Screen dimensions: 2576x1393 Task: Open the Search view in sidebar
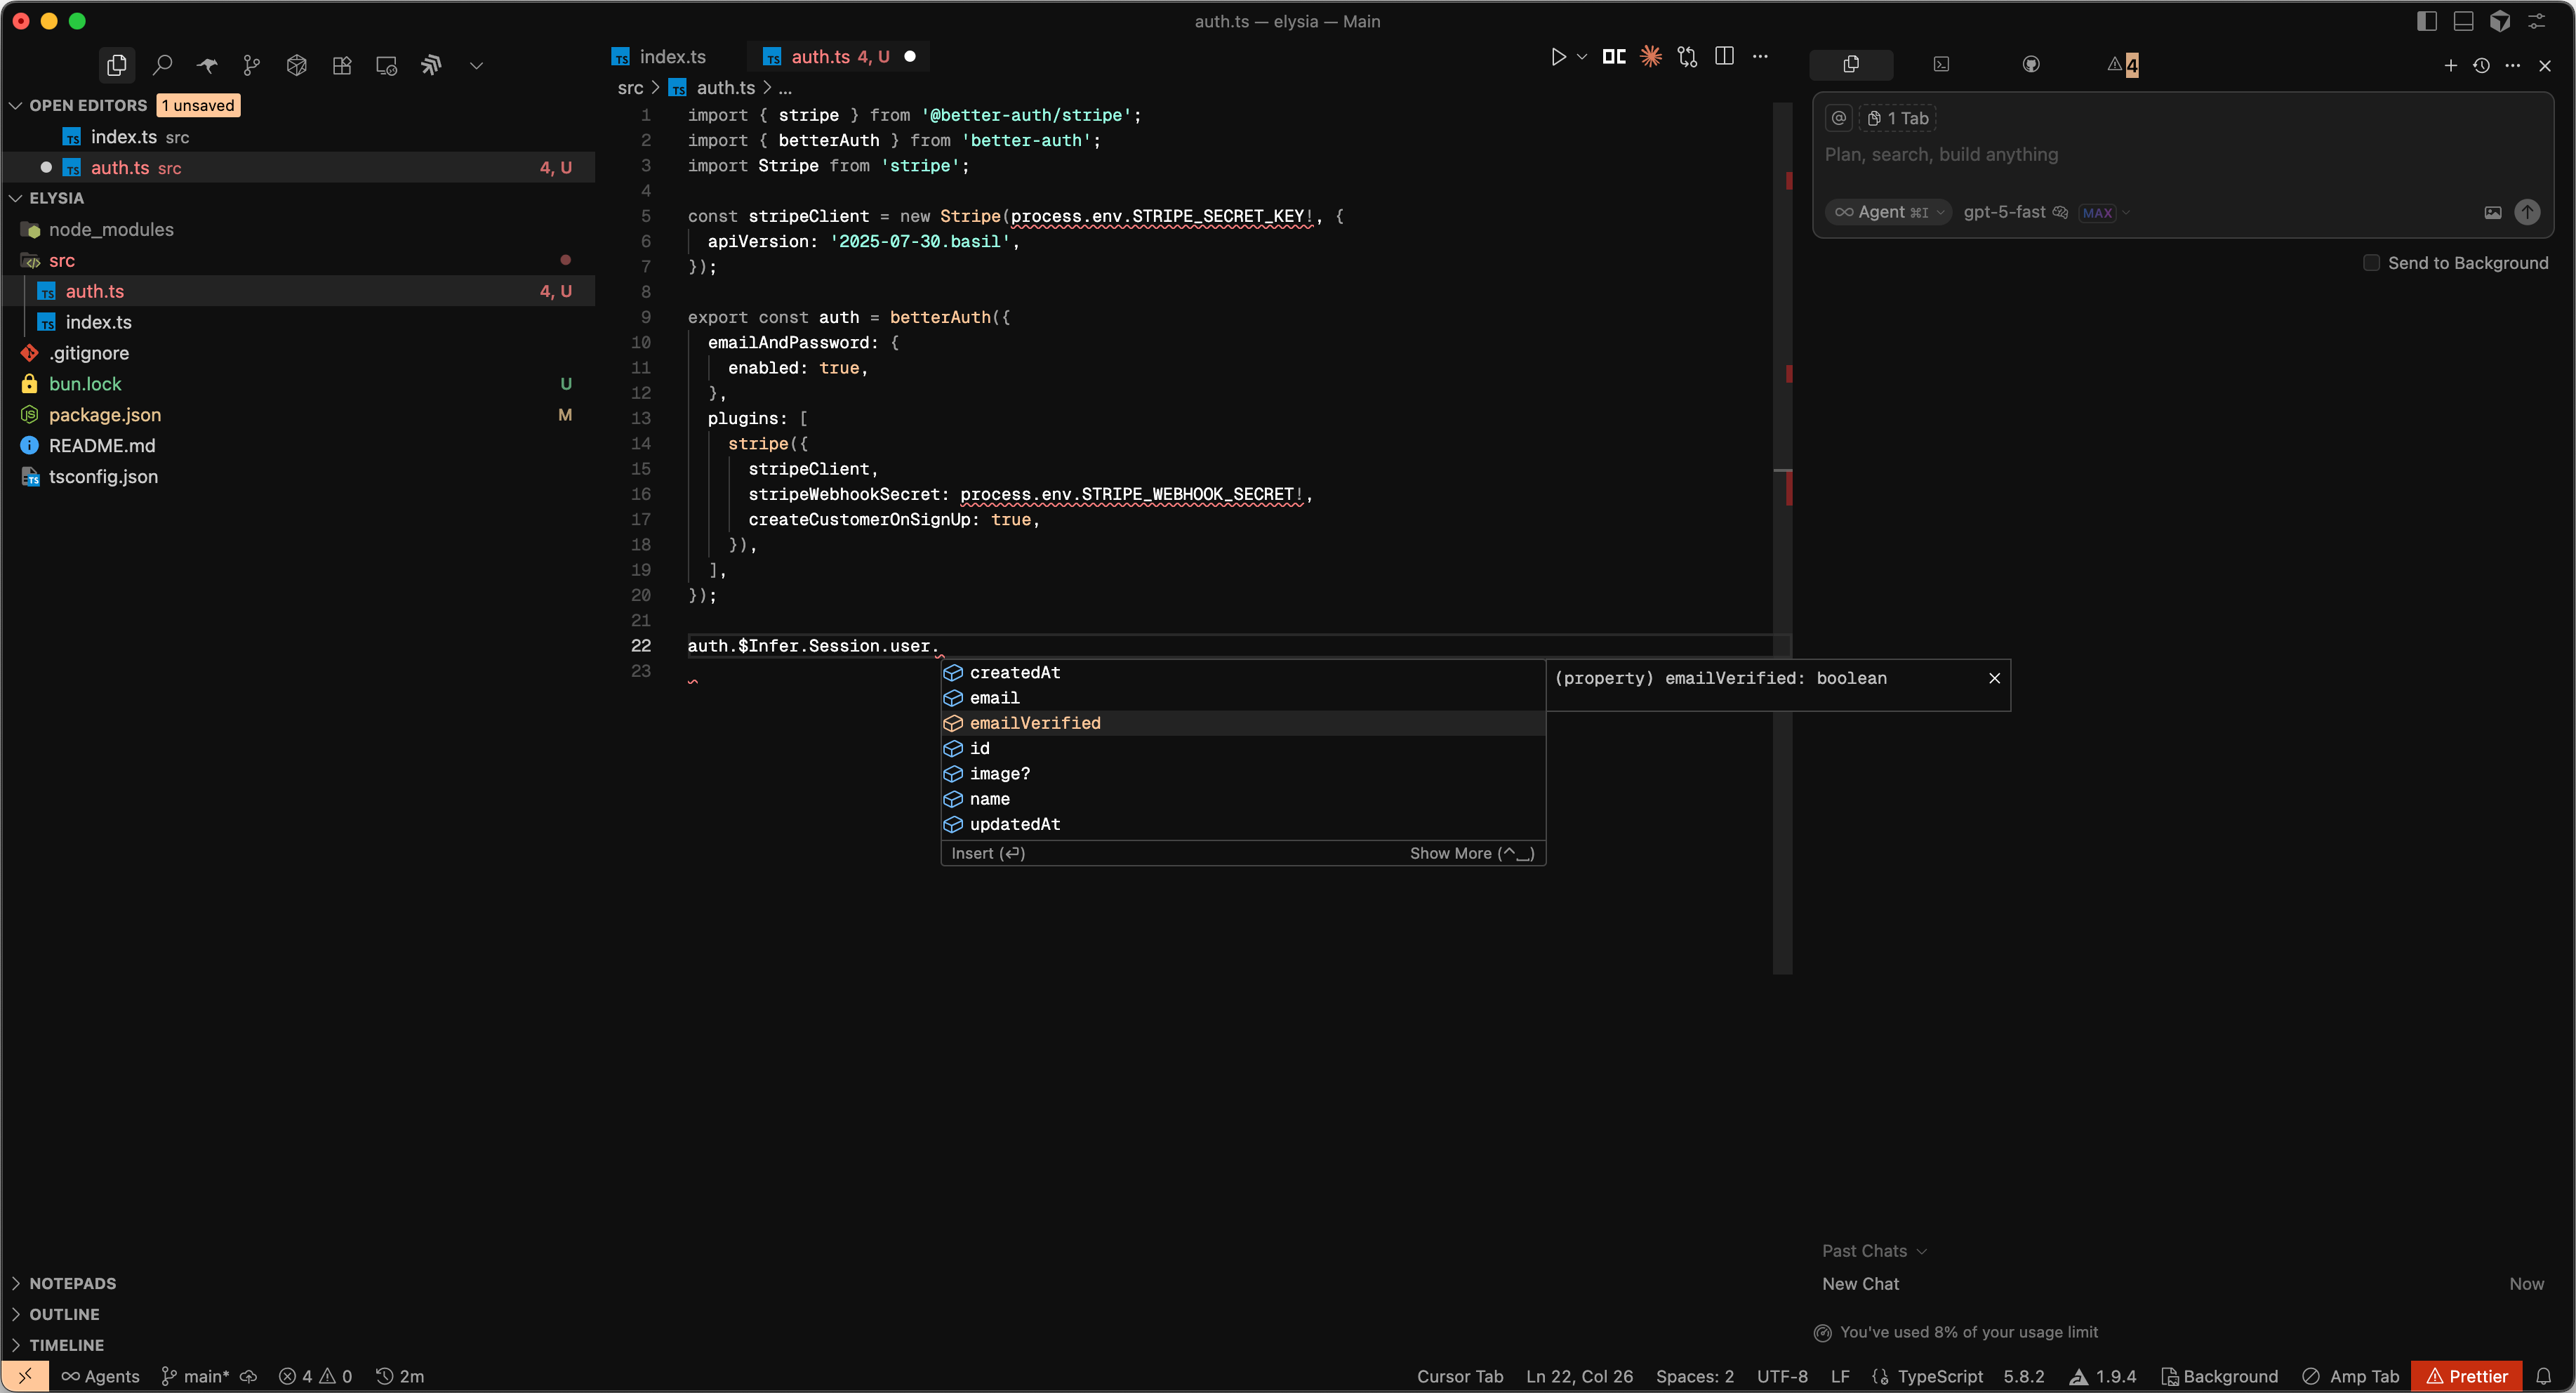(162, 65)
